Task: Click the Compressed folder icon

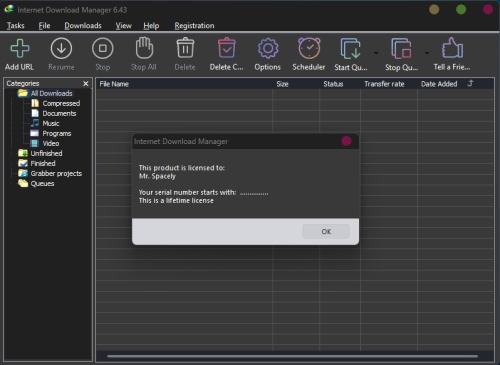Action: pyautogui.click(x=35, y=103)
